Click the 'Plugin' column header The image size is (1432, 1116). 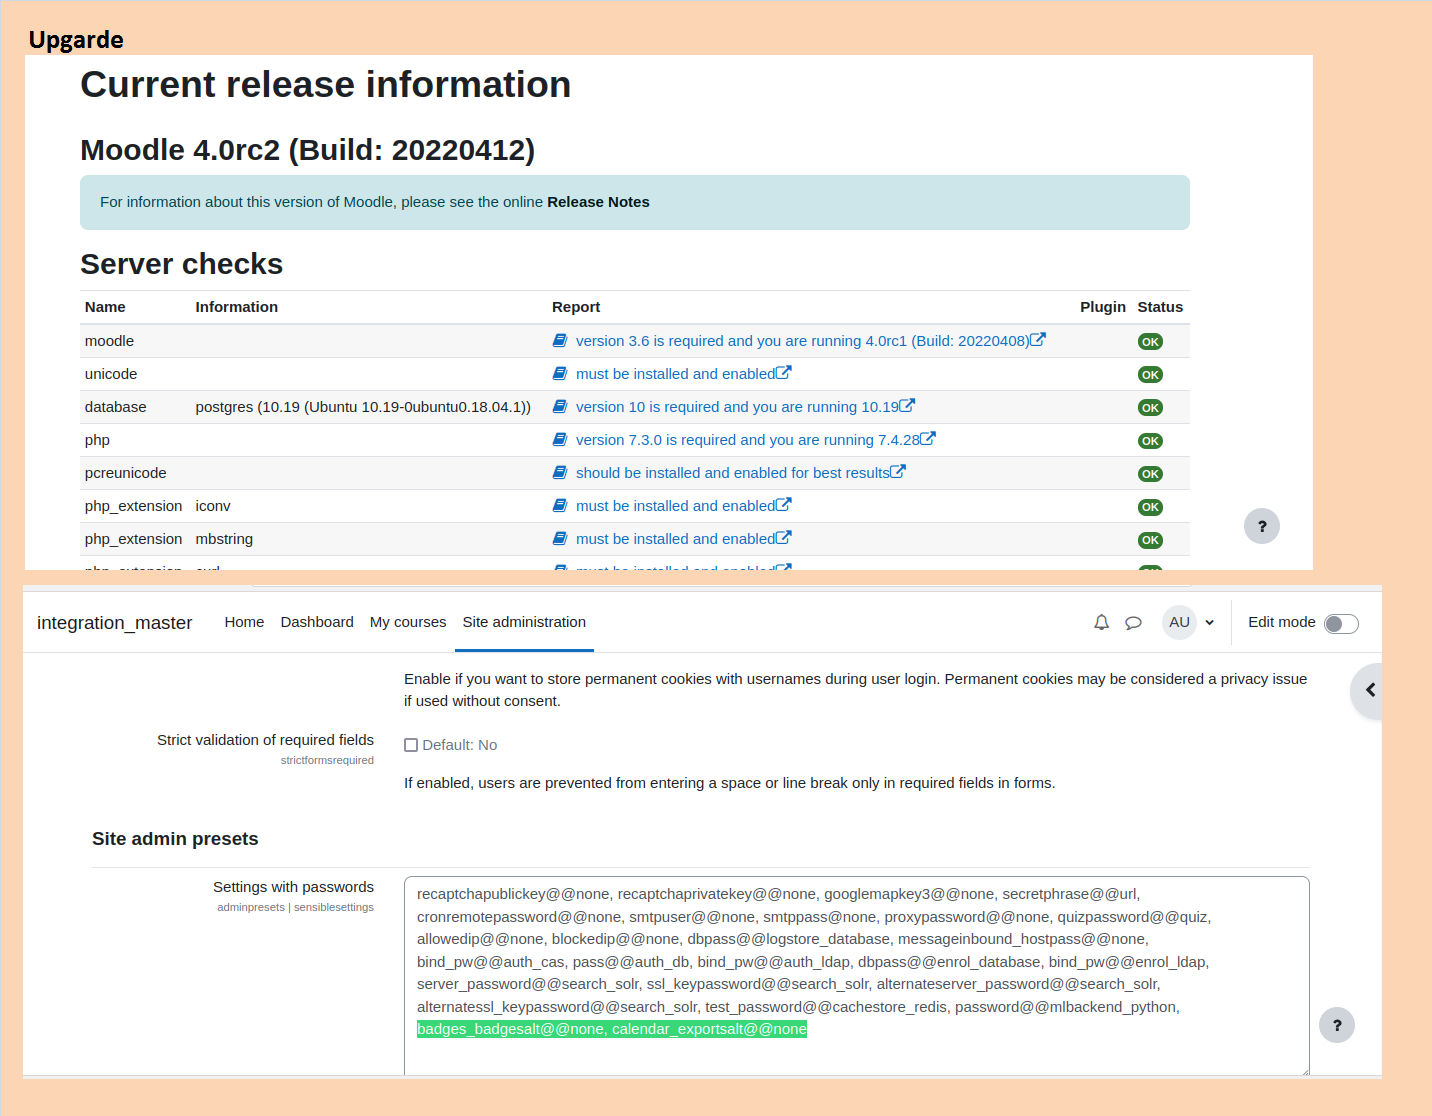[x=1103, y=307]
